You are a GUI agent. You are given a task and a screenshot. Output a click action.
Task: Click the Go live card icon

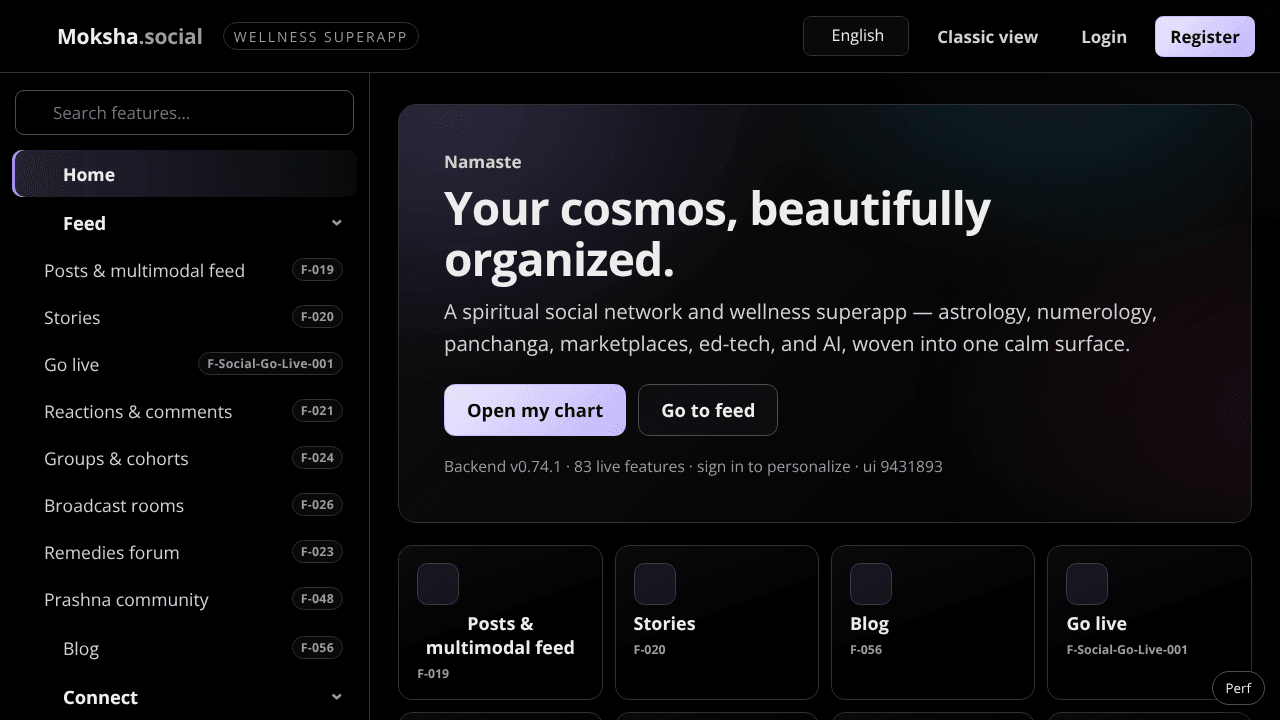point(1087,584)
